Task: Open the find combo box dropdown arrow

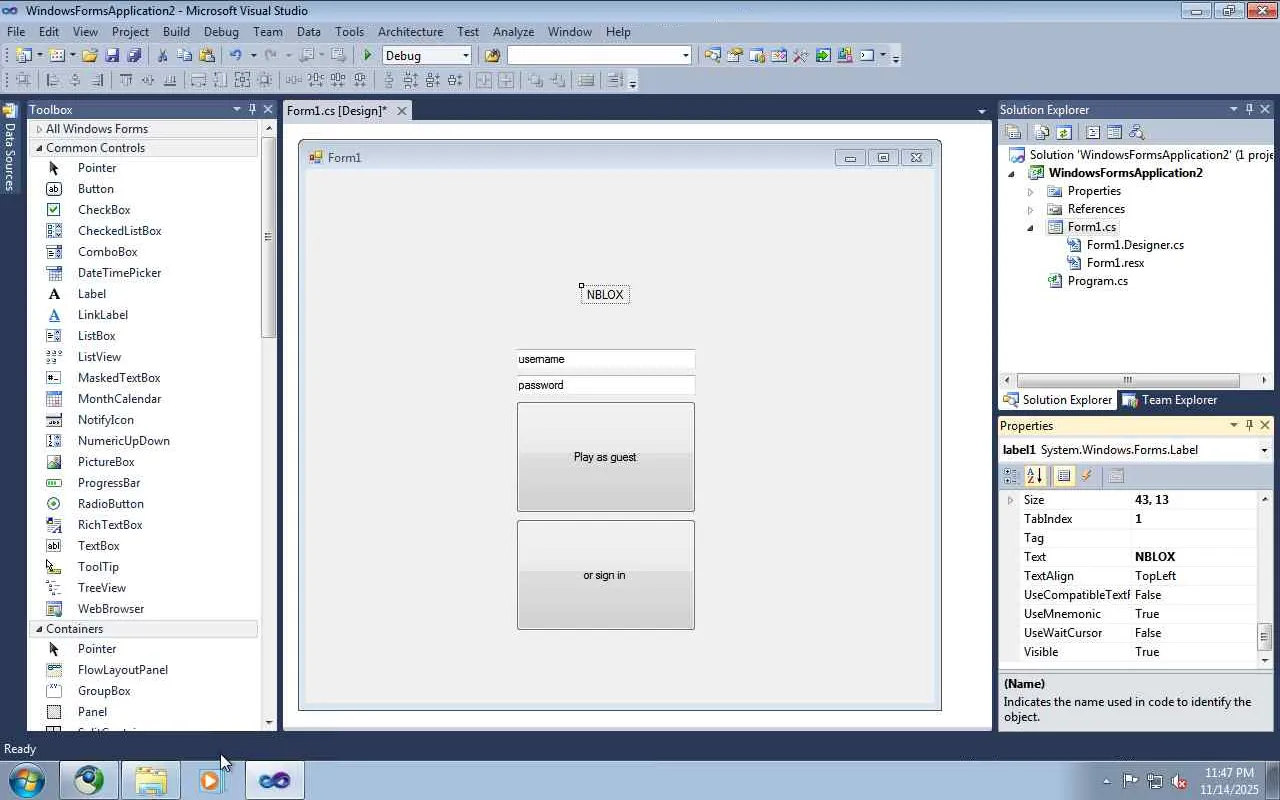Action: click(x=685, y=56)
